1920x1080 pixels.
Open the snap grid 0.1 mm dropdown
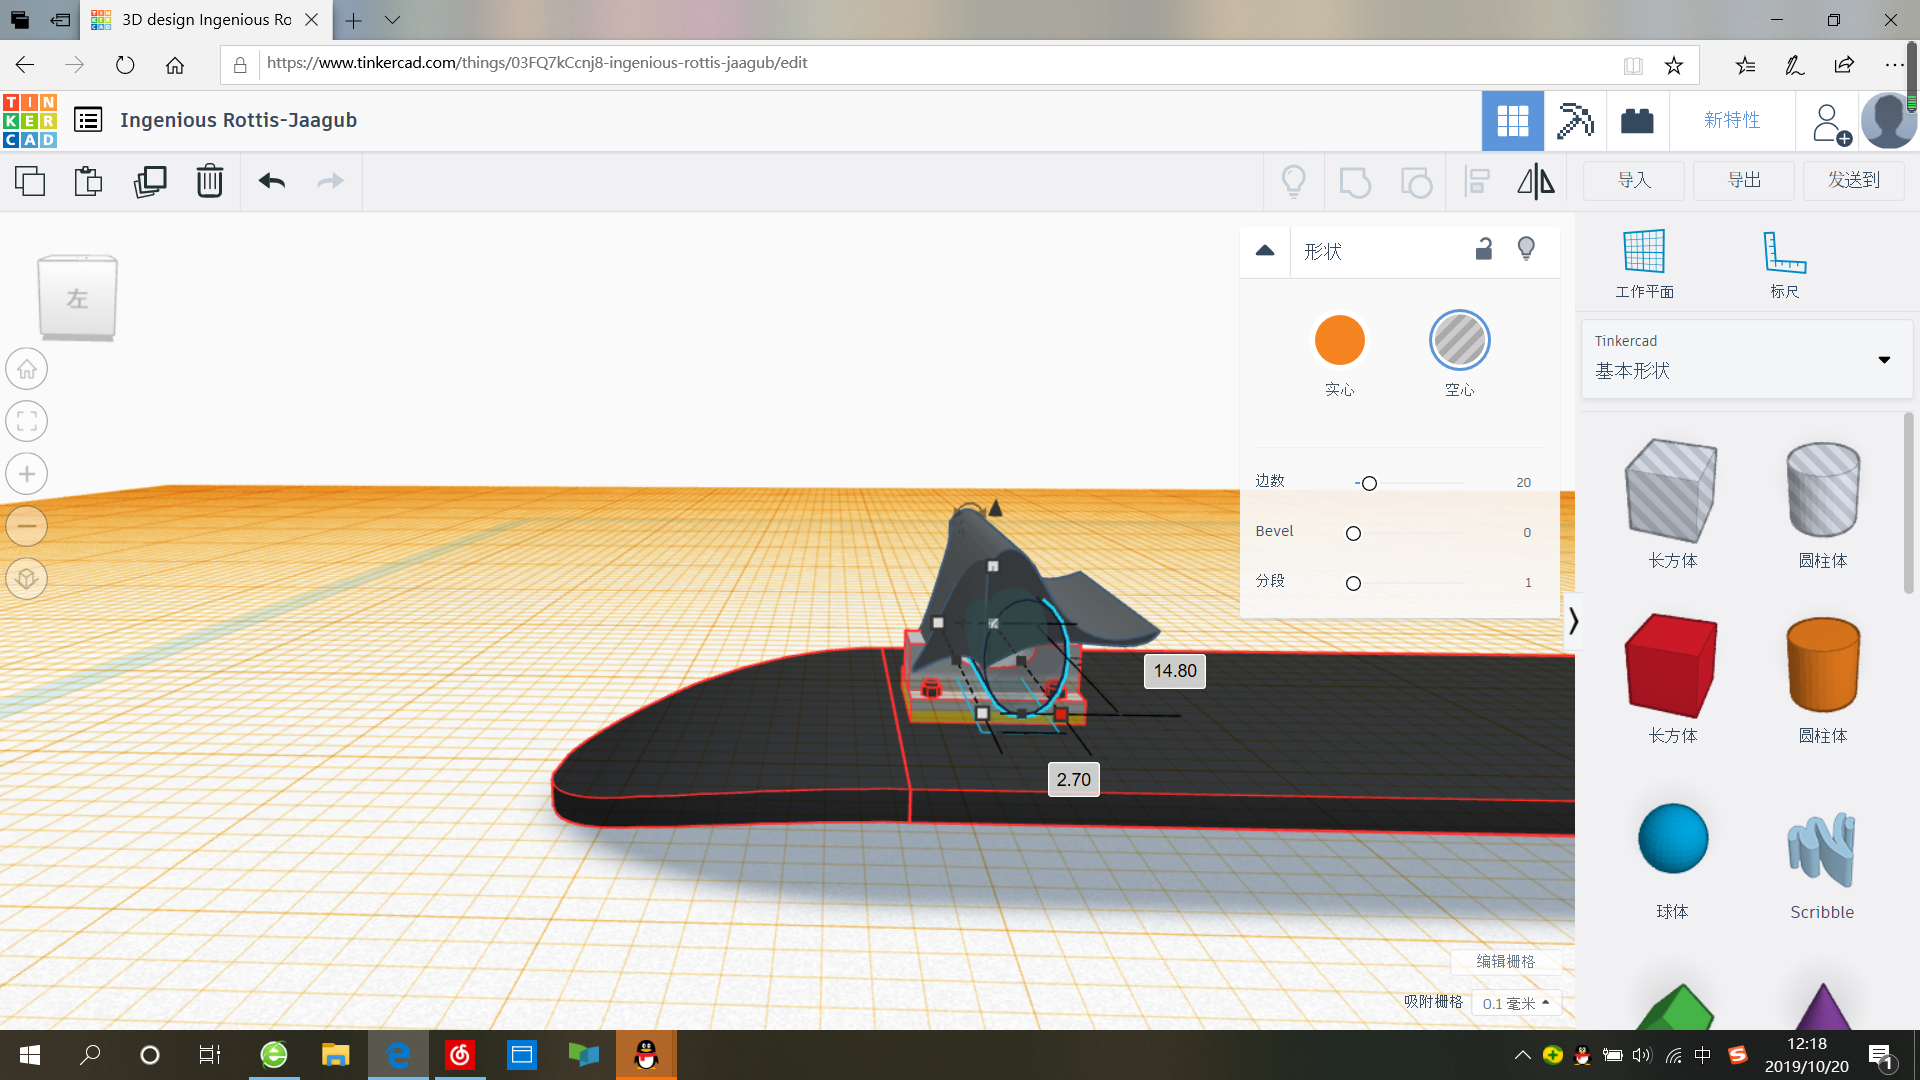pyautogui.click(x=1516, y=1003)
